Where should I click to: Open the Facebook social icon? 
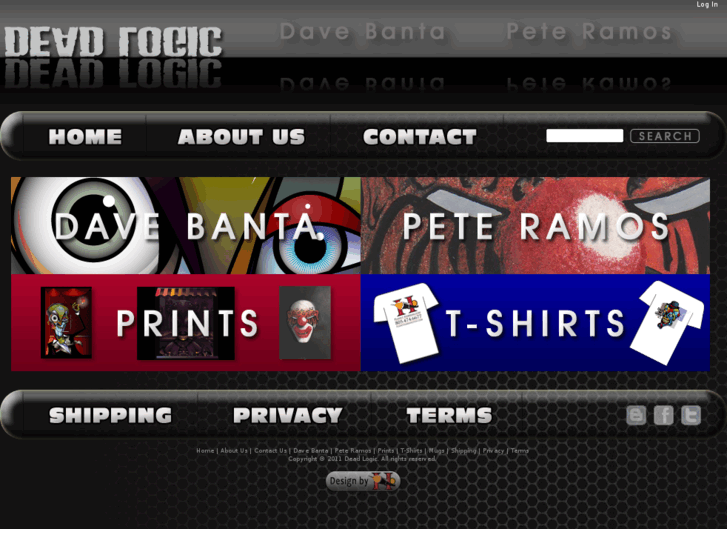[x=663, y=415]
